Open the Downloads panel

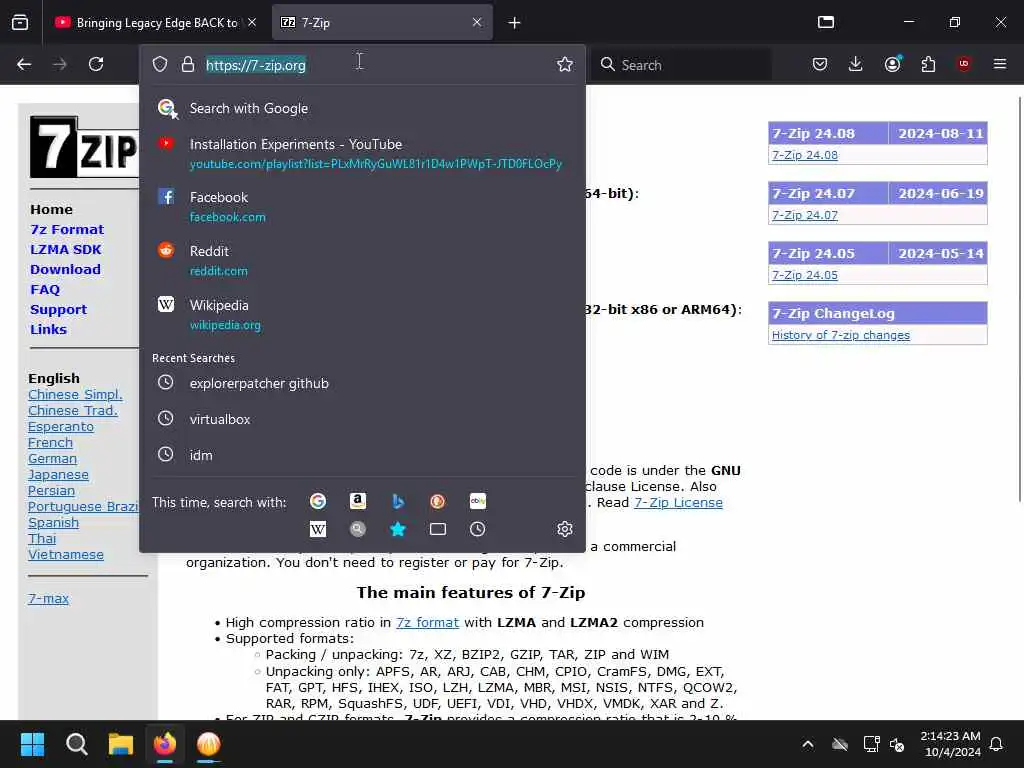pos(856,64)
